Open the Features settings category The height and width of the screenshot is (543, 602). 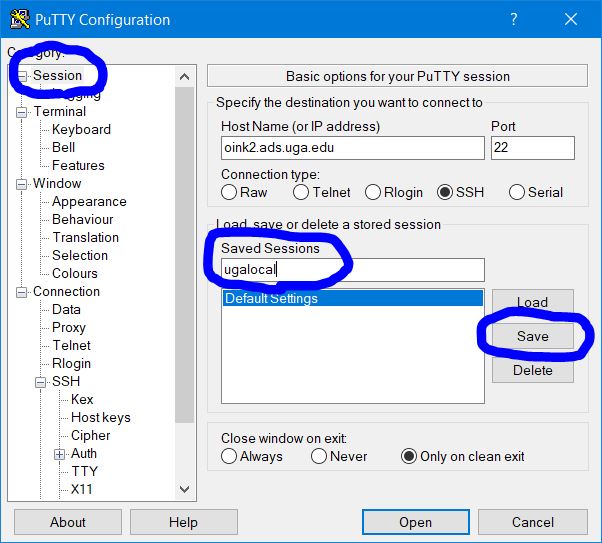(78, 166)
